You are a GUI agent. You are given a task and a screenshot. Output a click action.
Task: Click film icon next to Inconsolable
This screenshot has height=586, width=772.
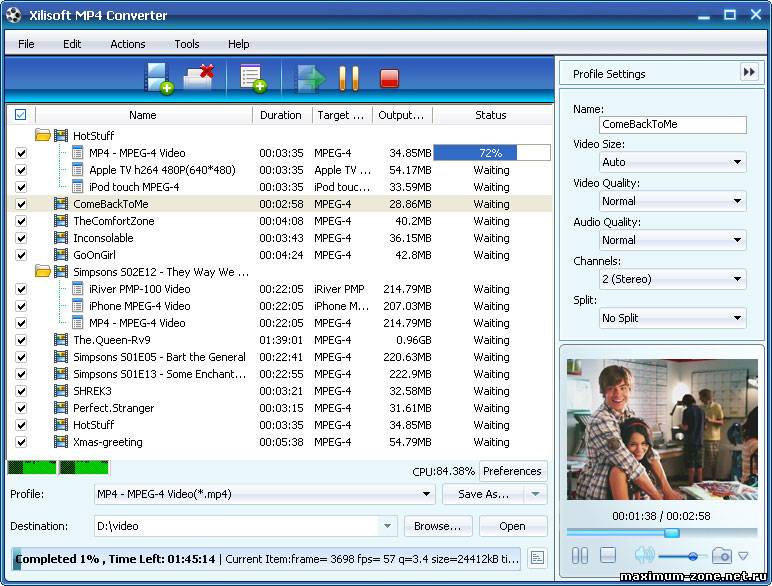pyautogui.click(x=61, y=237)
